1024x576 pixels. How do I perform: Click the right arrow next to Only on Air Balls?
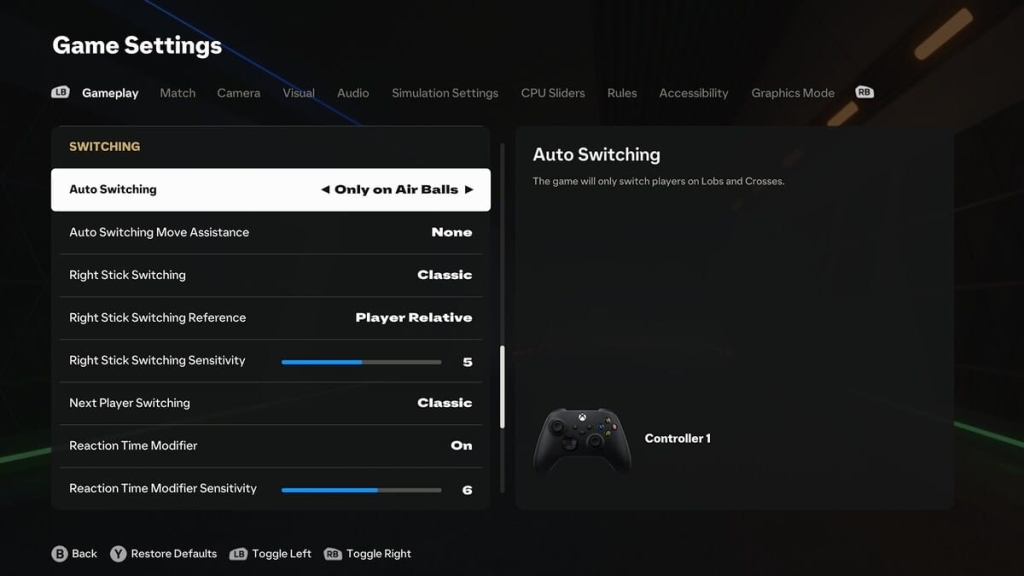pyautogui.click(x=468, y=189)
